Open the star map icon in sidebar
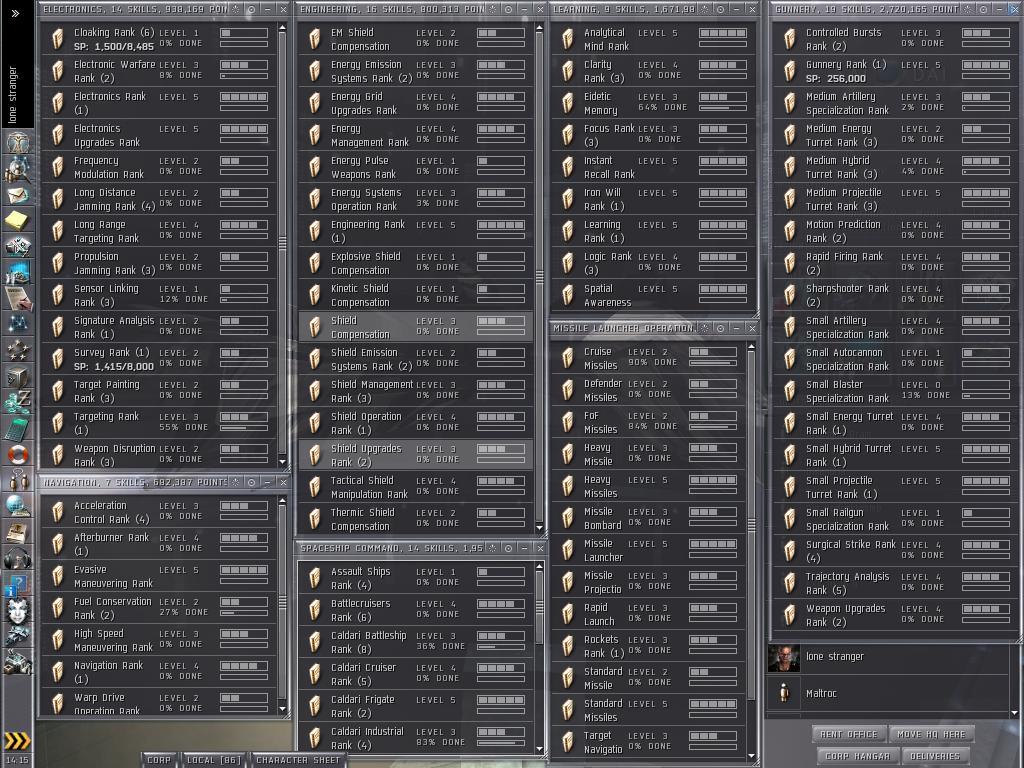 pyautogui.click(x=18, y=323)
